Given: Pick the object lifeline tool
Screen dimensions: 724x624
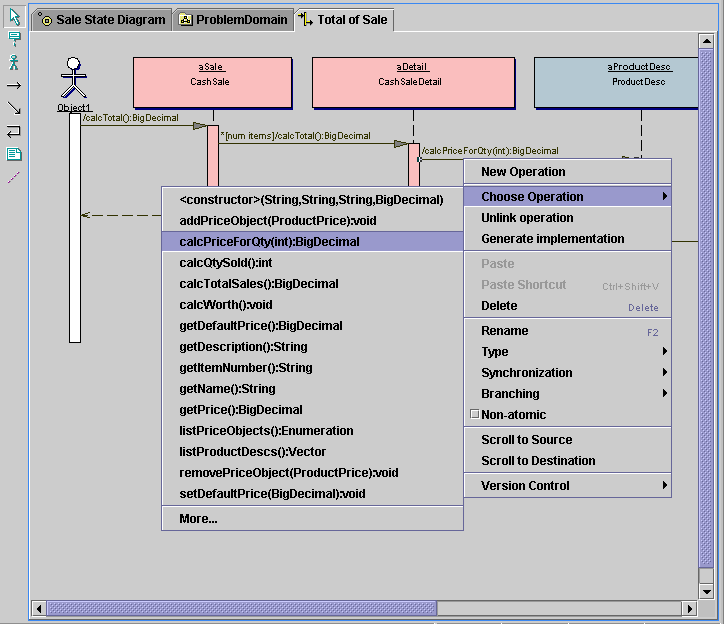Looking at the screenshot, I should point(14,39).
